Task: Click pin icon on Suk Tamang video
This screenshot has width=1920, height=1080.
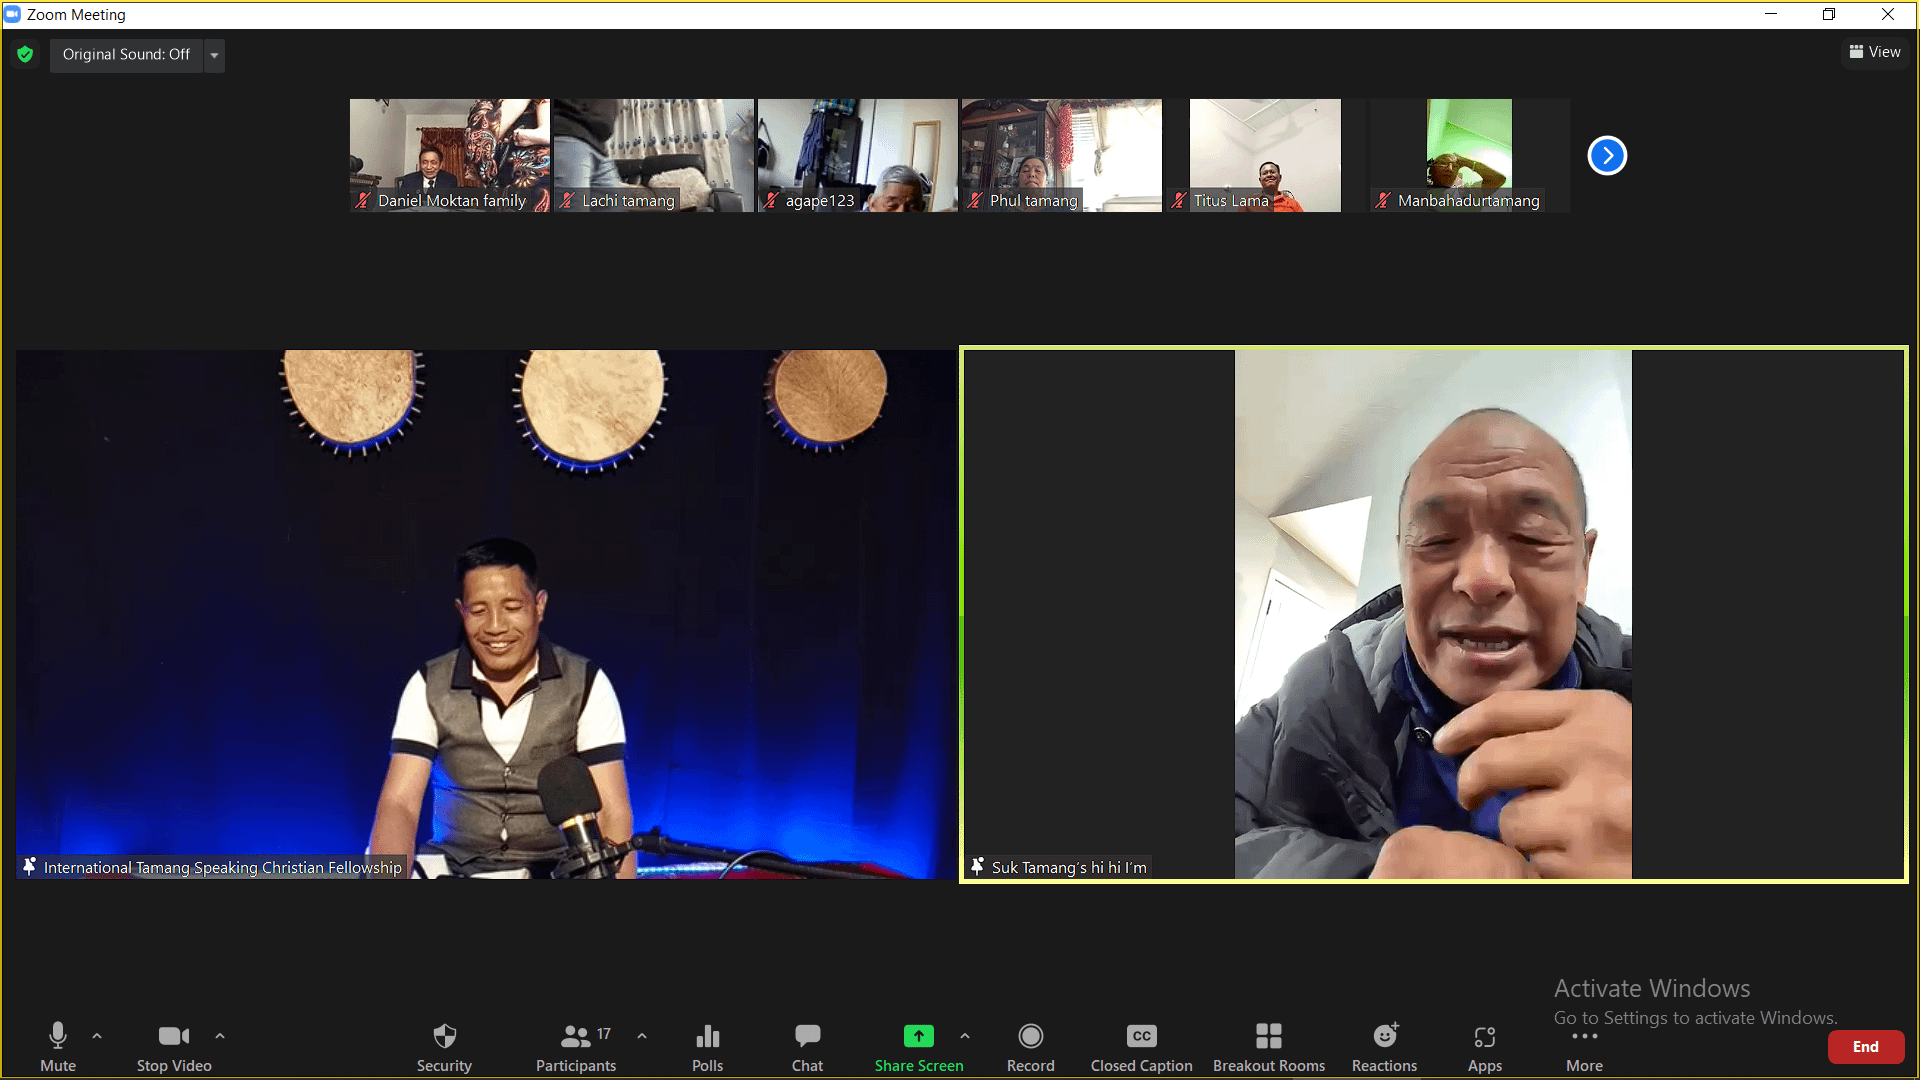Action: pos(978,867)
